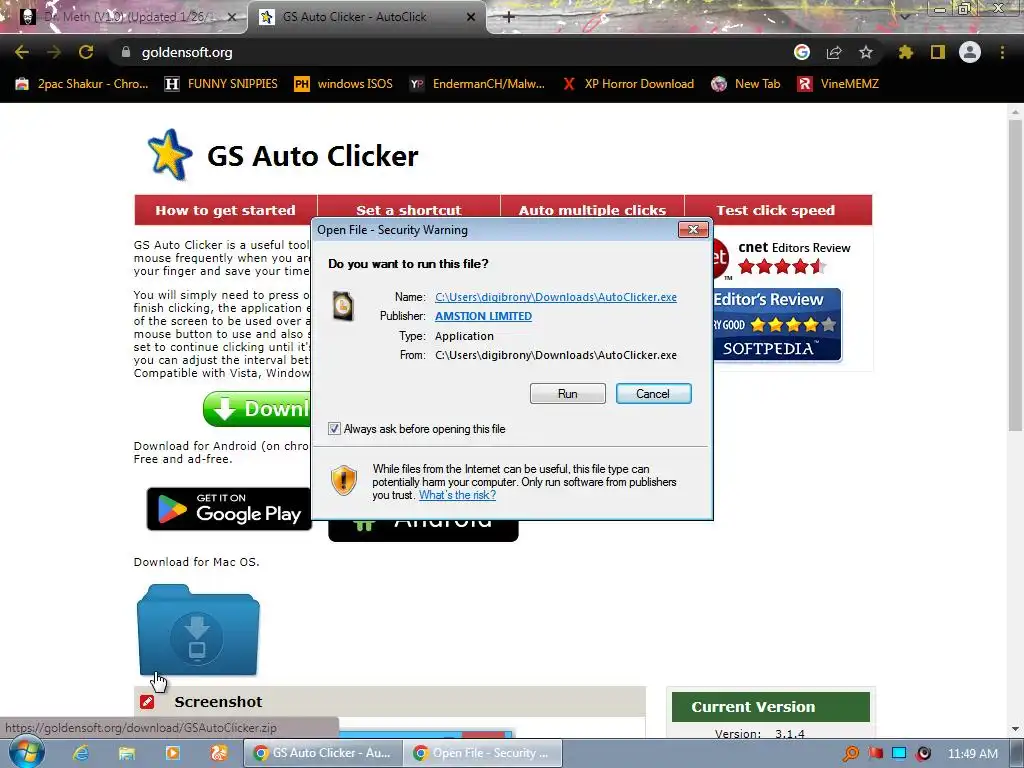Click the red flag tray icon
The image size is (1024, 768).
876,754
